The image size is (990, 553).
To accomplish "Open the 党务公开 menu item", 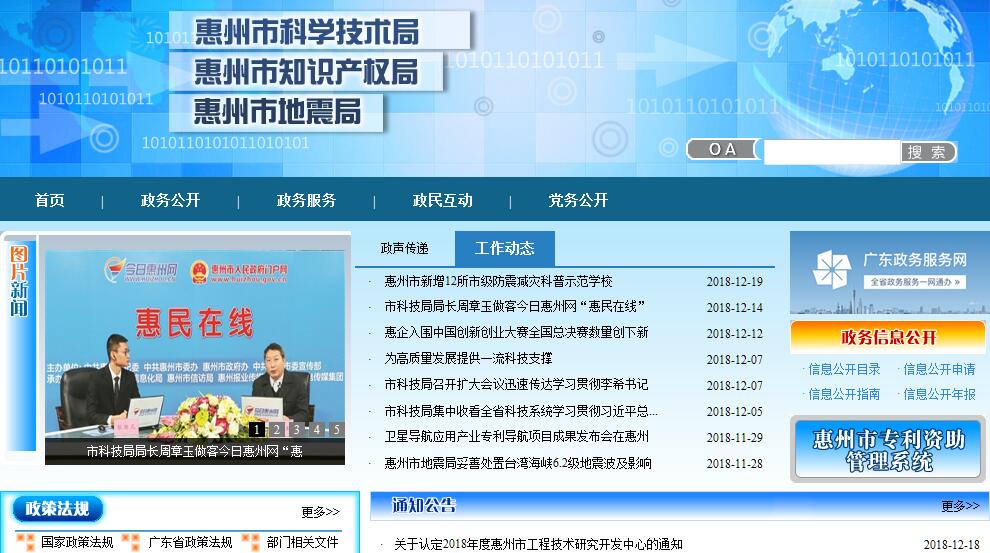I will 578,201.
